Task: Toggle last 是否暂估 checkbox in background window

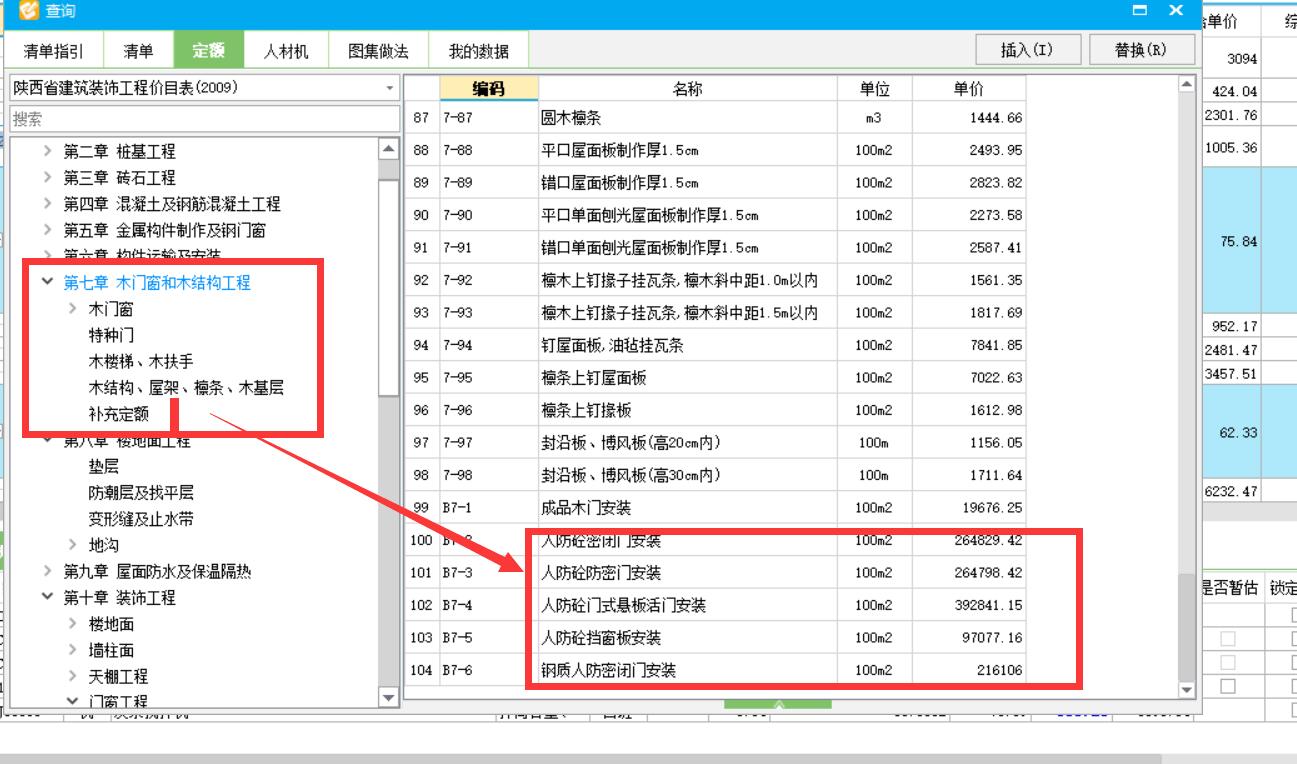Action: point(1228,686)
